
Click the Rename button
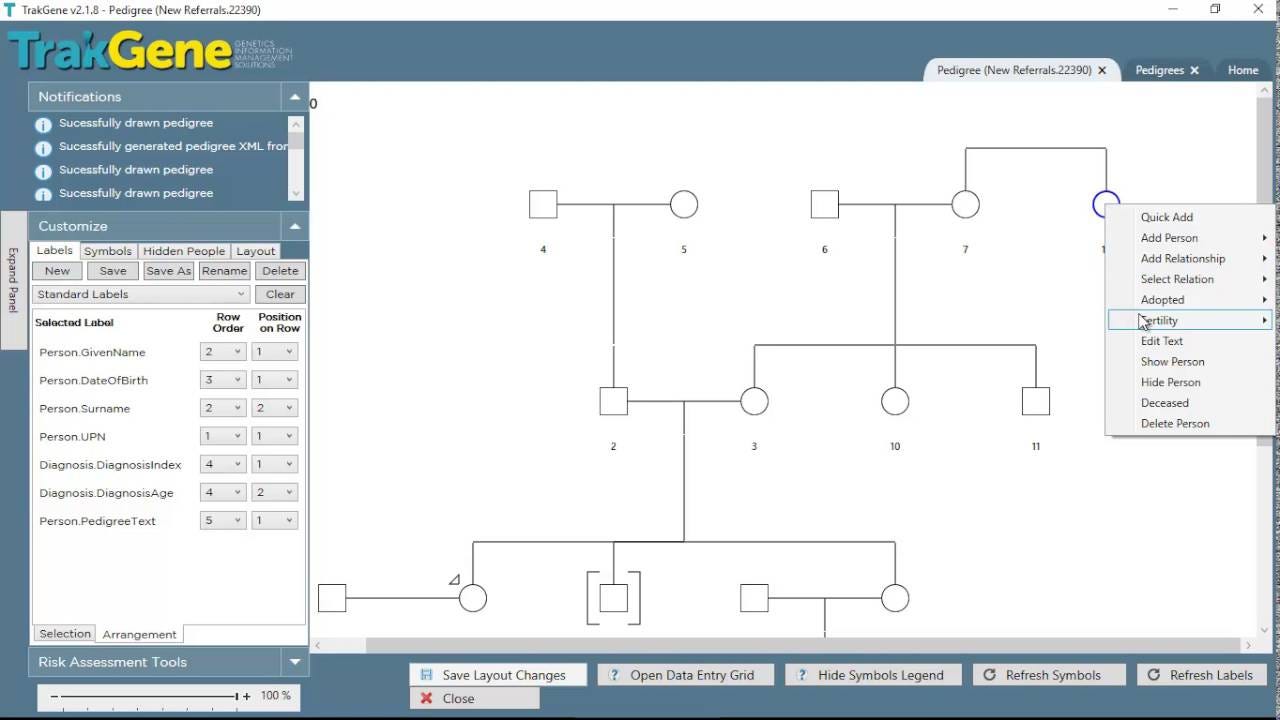click(x=224, y=271)
